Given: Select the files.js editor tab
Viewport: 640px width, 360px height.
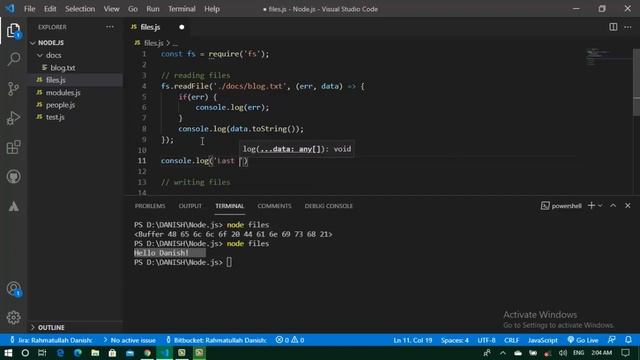Looking at the screenshot, I should [157, 27].
